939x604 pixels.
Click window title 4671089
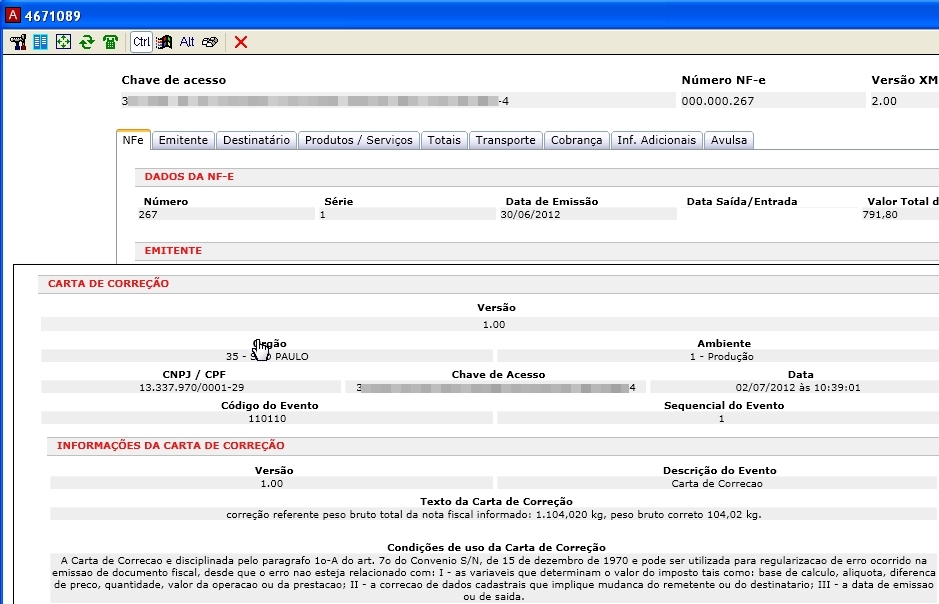53,16
